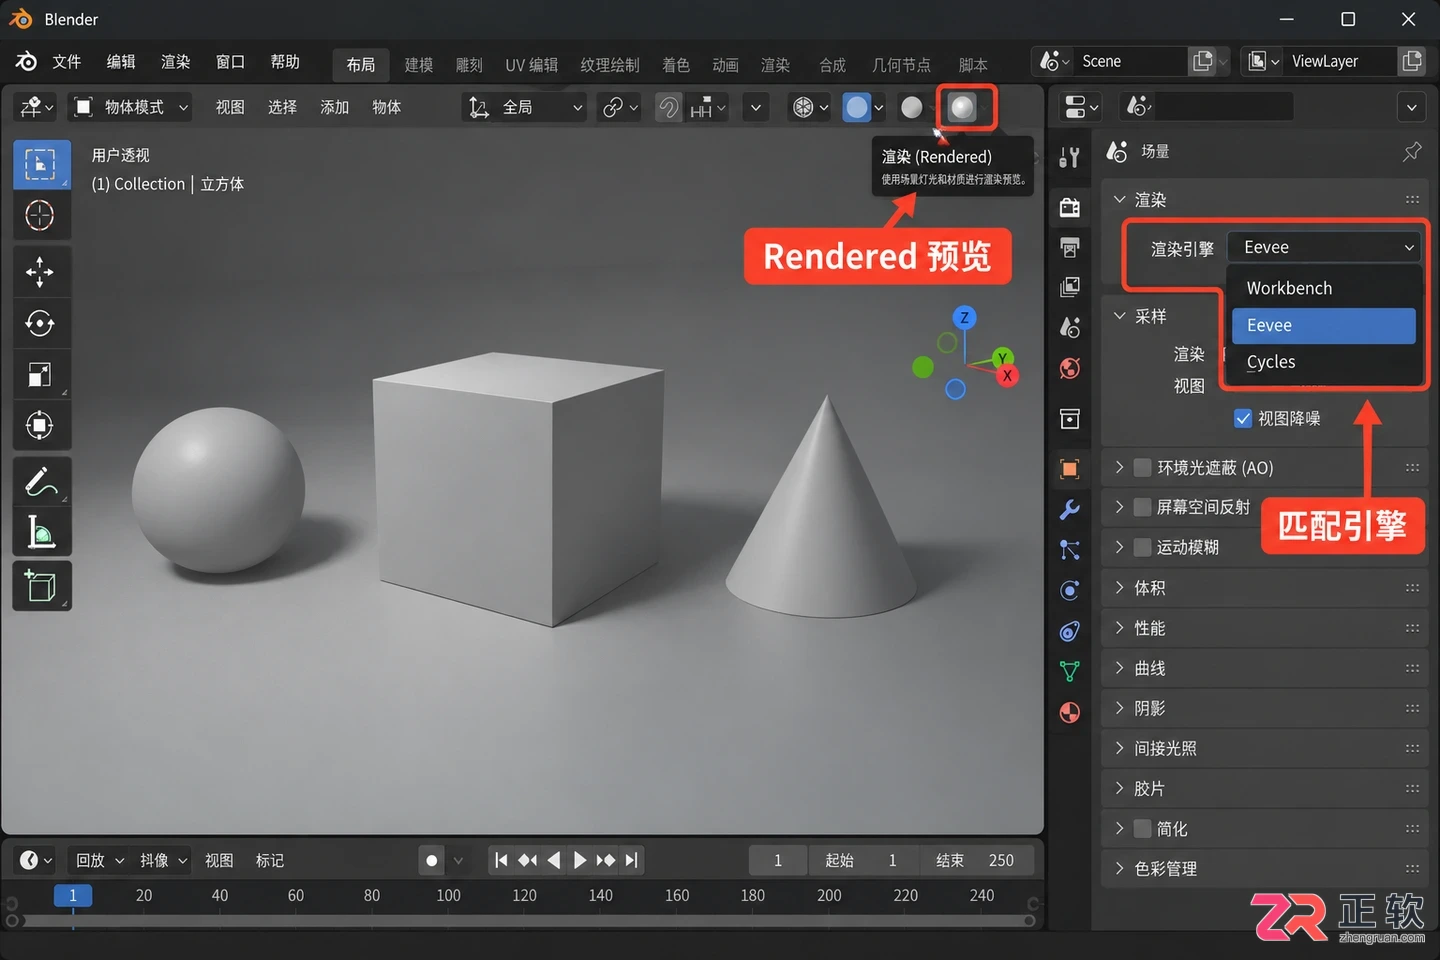Expand the 体积 panel
This screenshot has height=960, width=1440.
(1265, 588)
